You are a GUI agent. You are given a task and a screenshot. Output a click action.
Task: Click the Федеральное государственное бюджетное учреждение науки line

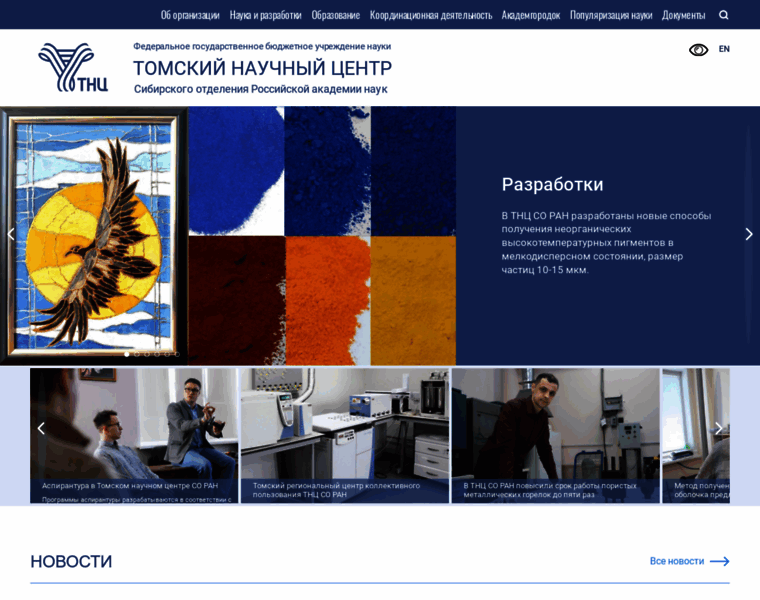[262, 47]
